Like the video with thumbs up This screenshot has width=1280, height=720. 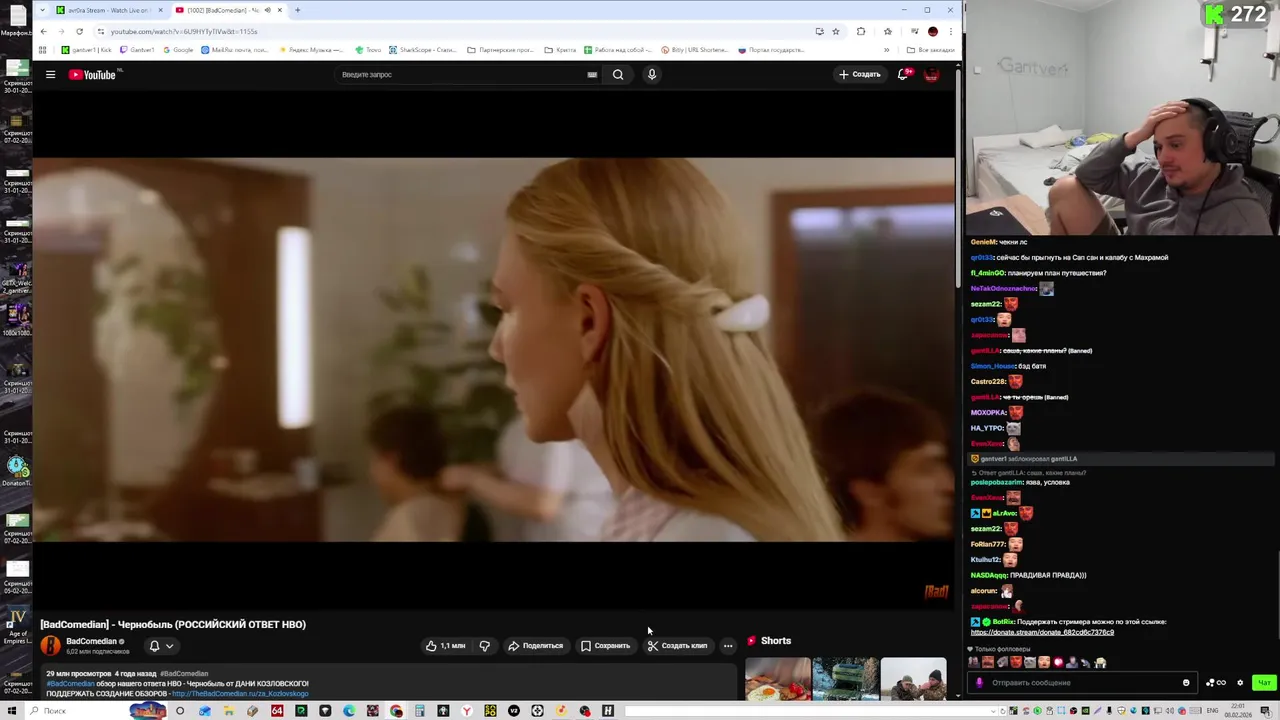coord(446,646)
